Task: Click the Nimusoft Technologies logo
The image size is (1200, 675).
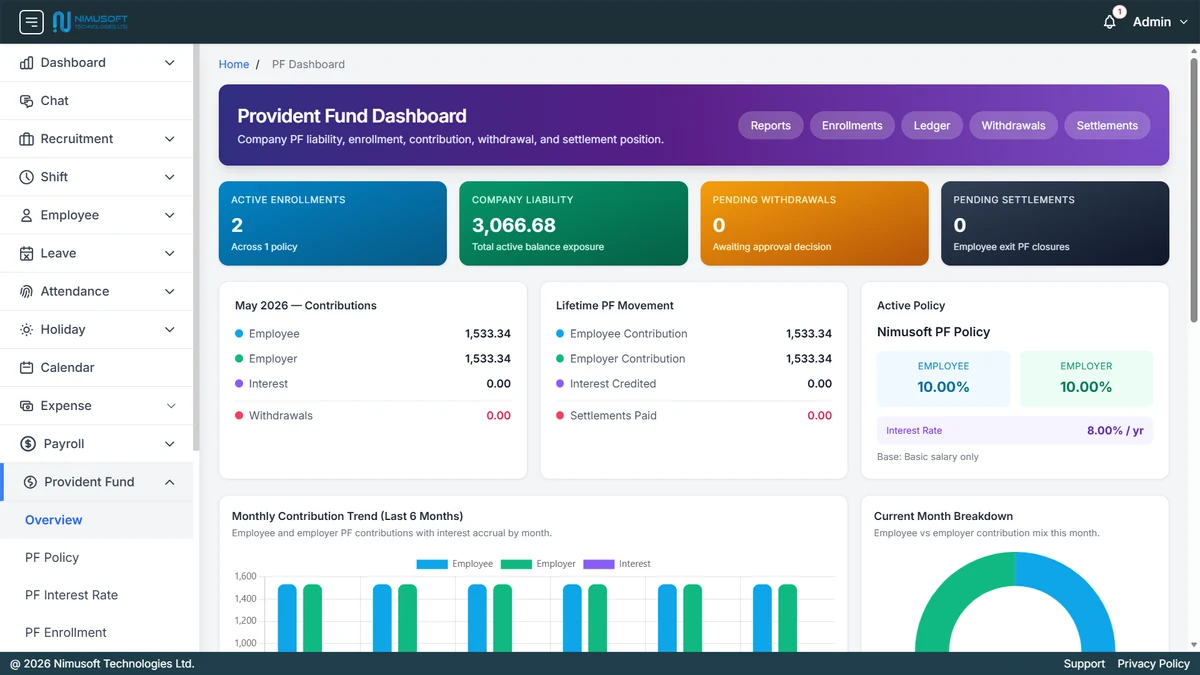Action: [90, 21]
